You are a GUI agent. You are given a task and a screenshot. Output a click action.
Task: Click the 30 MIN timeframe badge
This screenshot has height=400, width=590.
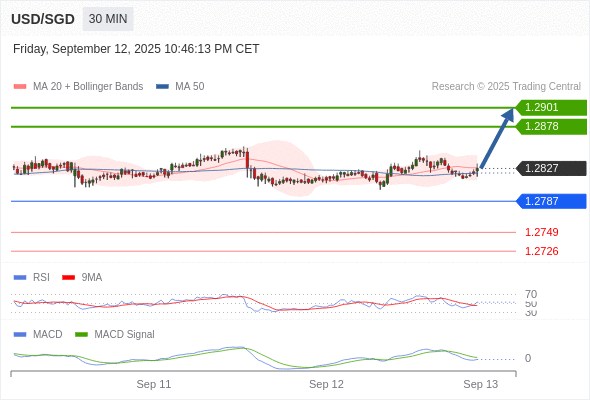tap(108, 19)
